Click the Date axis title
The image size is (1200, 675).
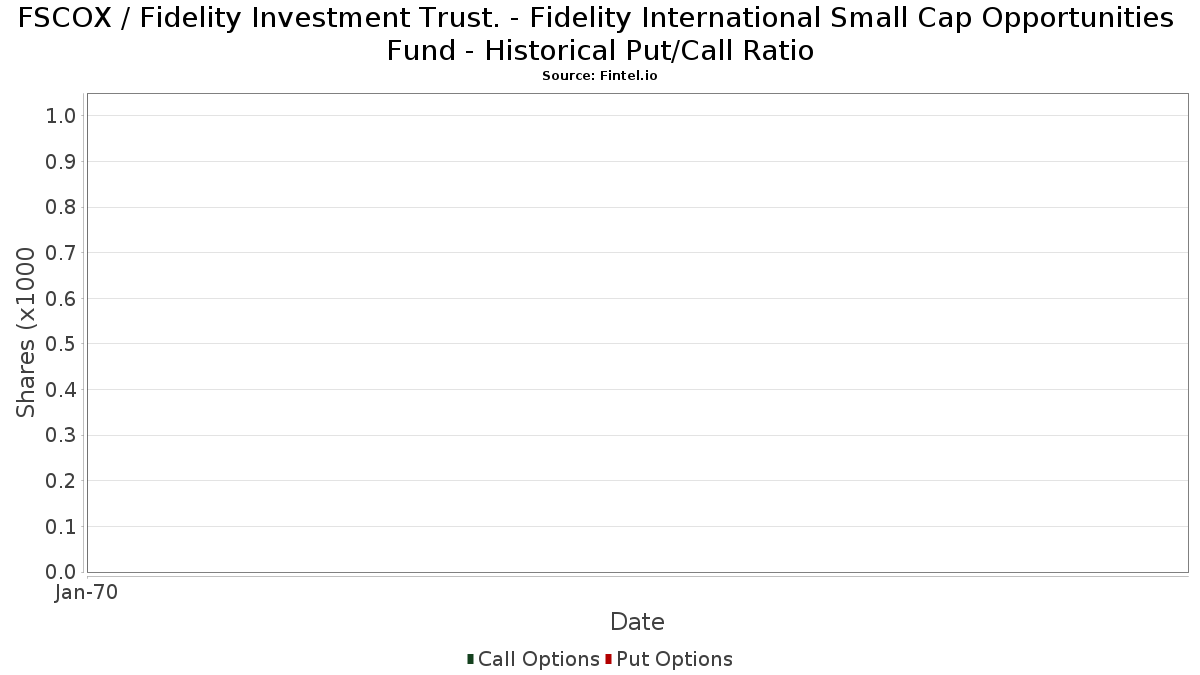point(637,622)
